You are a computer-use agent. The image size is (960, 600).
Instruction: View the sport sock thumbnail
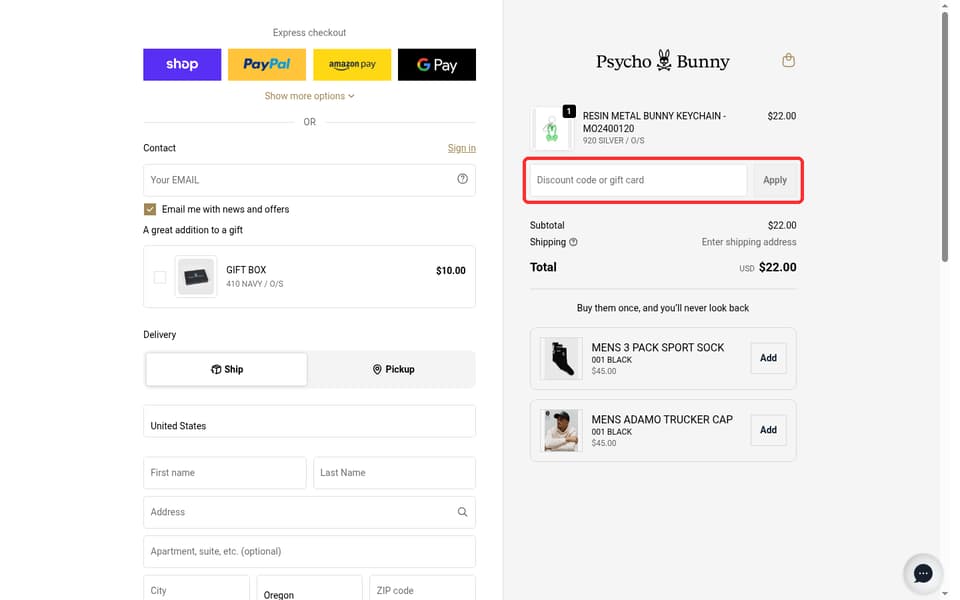561,359
